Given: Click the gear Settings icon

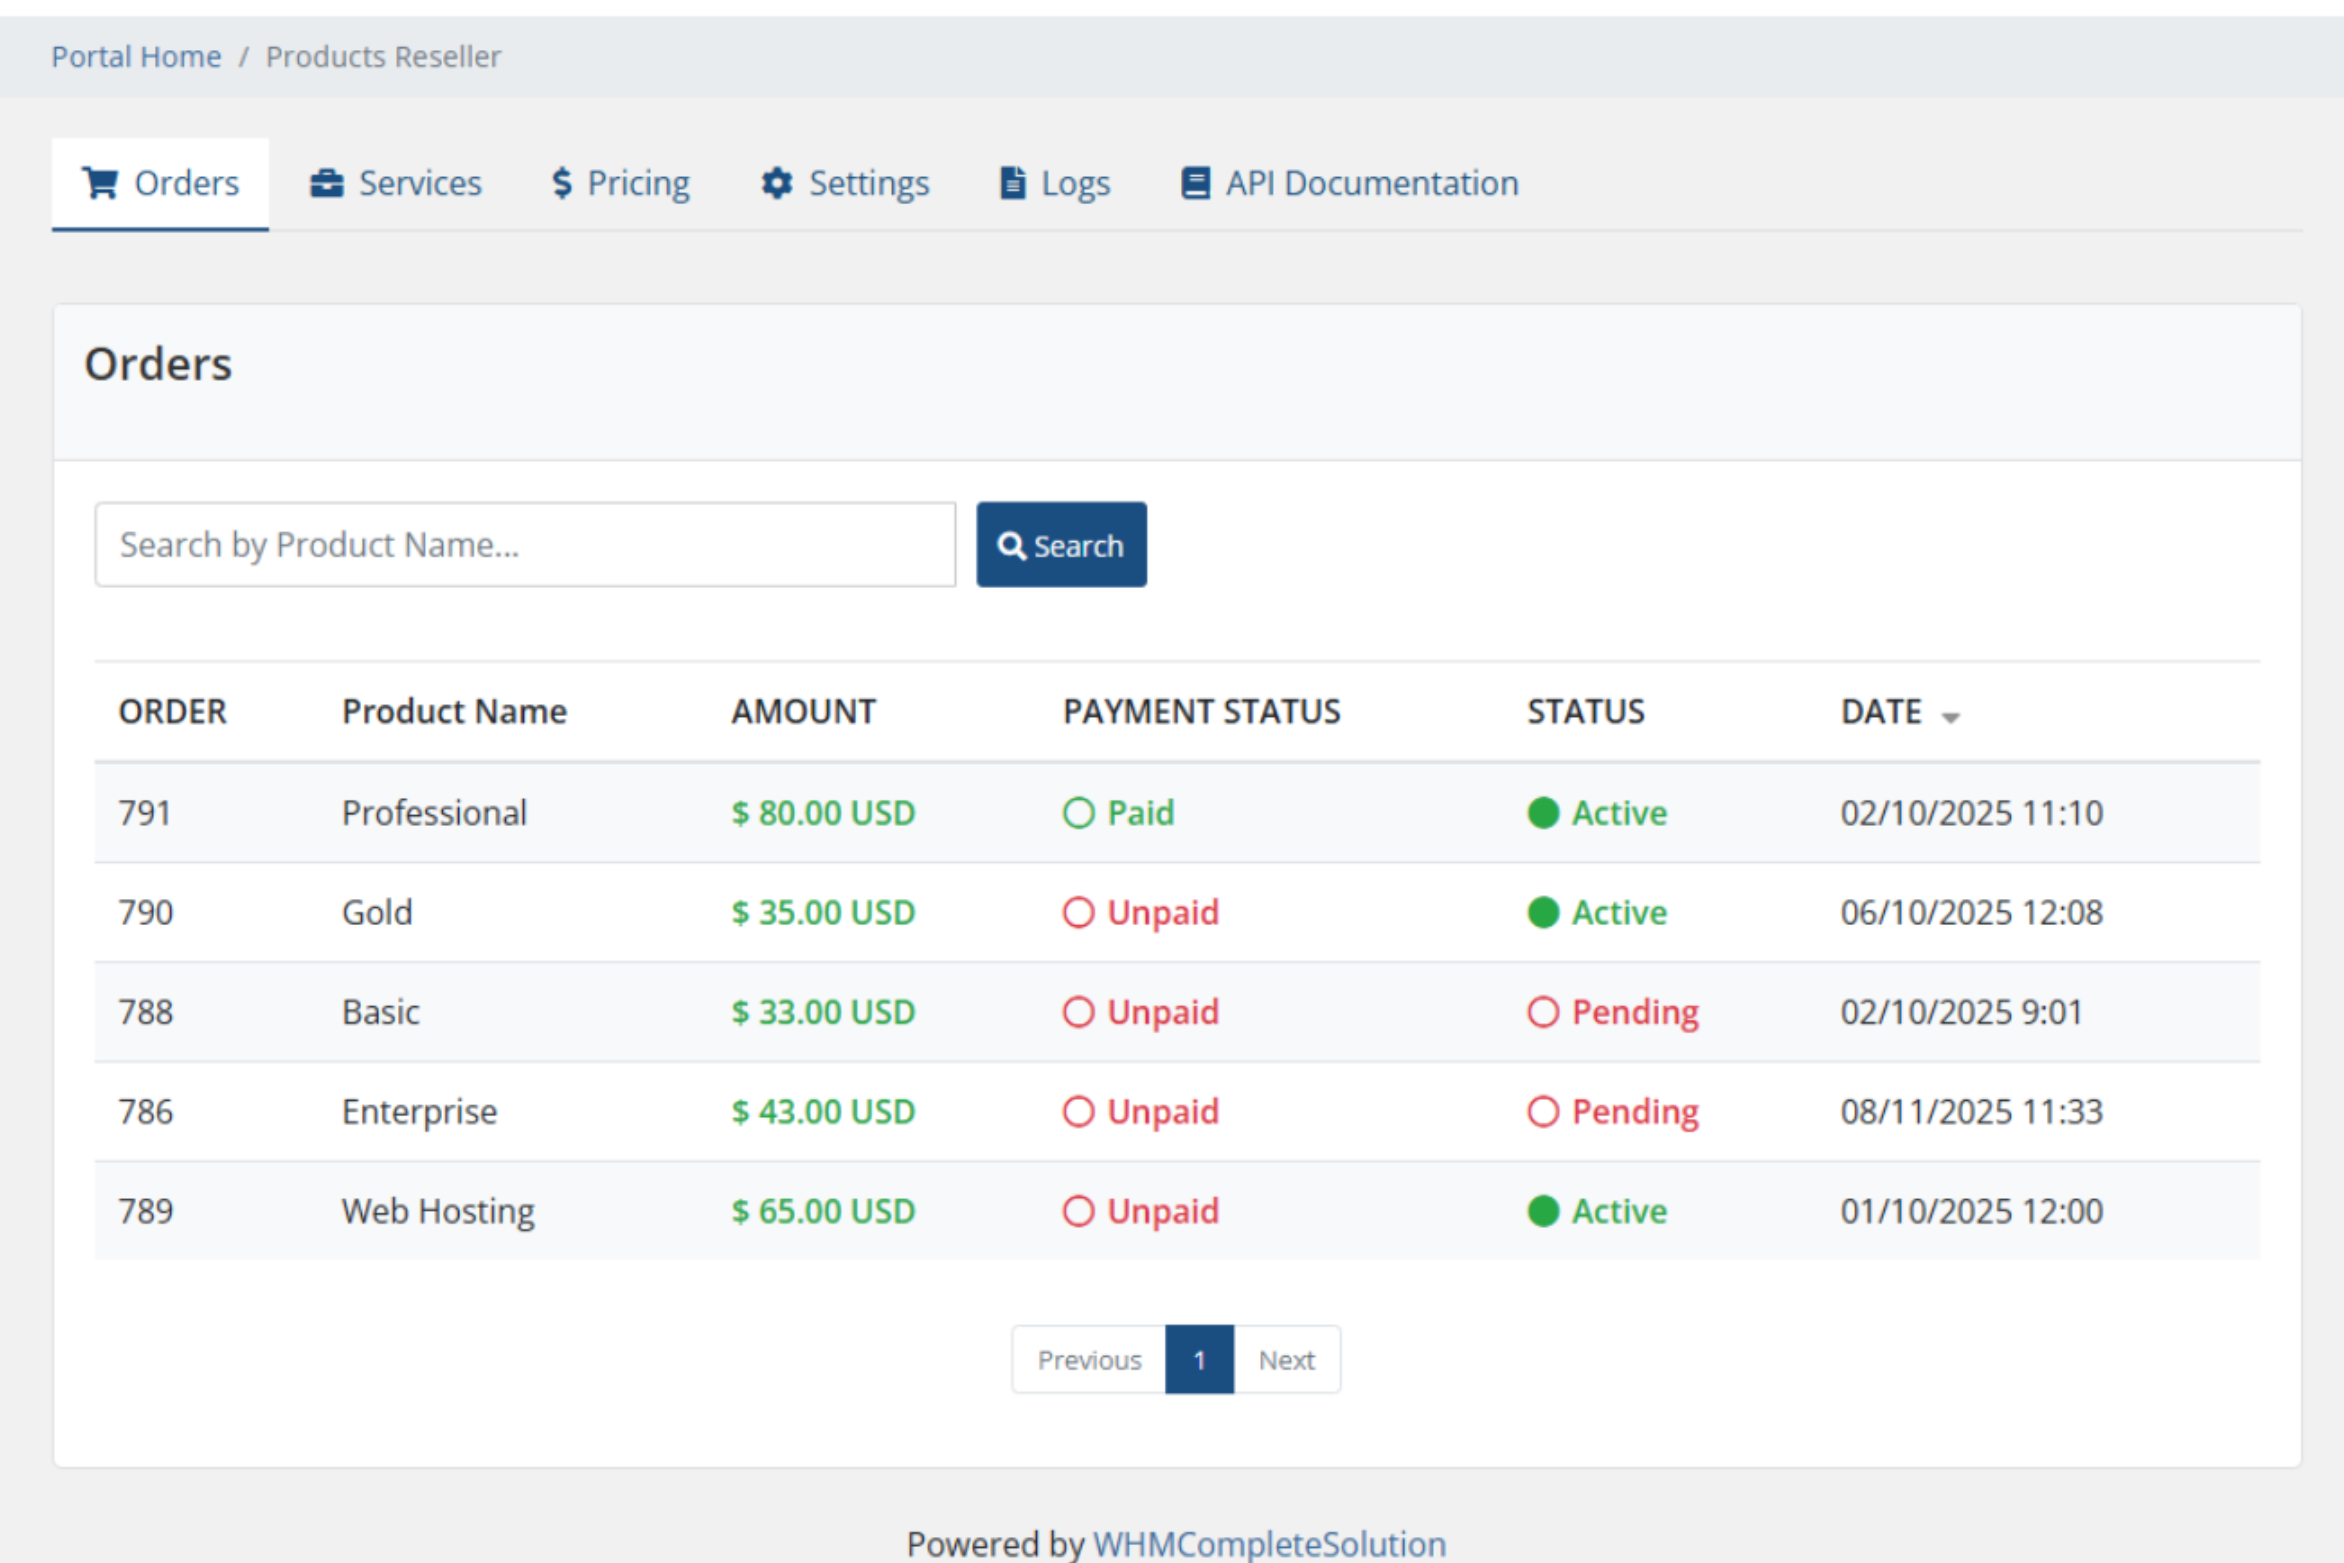Looking at the screenshot, I should click(x=777, y=183).
